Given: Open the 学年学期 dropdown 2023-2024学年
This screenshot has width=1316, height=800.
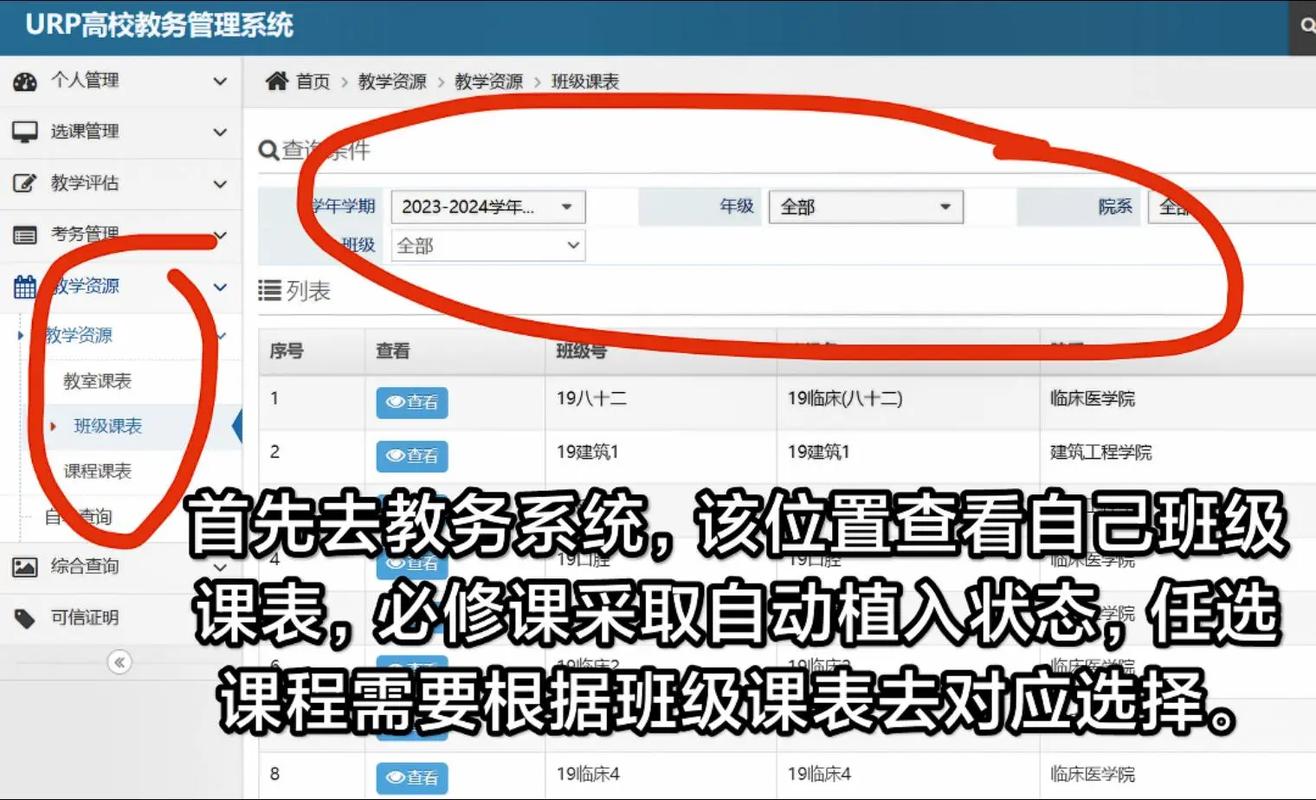Looking at the screenshot, I should [488, 207].
